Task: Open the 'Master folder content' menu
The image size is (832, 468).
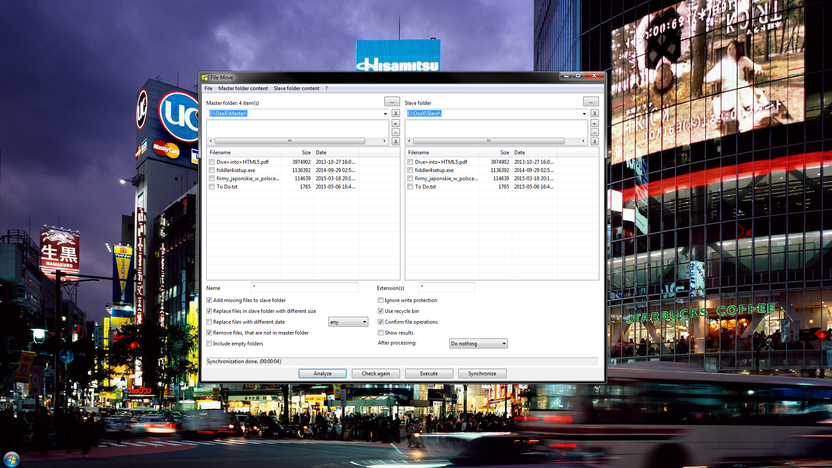Action: (243, 89)
